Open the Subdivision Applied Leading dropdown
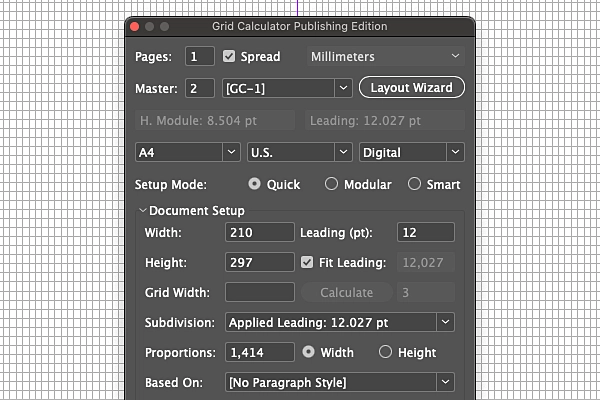 [x=340, y=322]
